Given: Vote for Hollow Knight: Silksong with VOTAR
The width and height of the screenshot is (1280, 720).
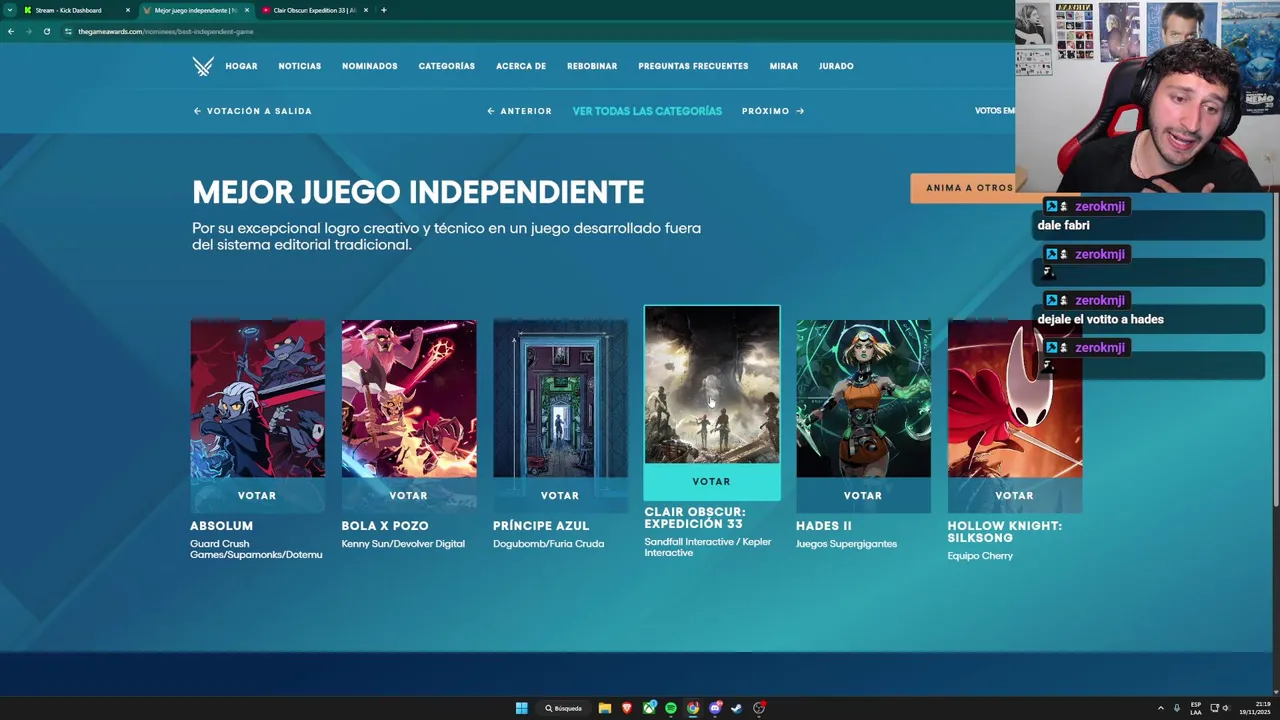Looking at the screenshot, I should [1014, 495].
